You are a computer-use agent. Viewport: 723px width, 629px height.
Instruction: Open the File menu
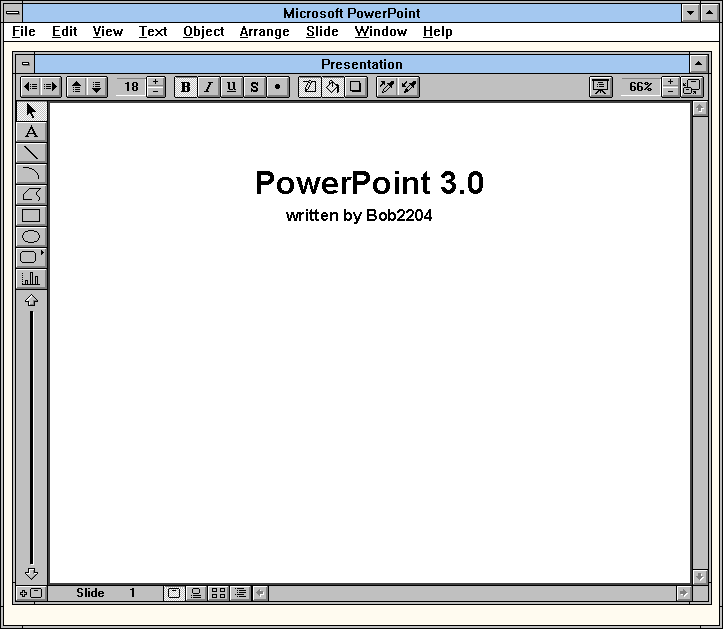(24, 31)
